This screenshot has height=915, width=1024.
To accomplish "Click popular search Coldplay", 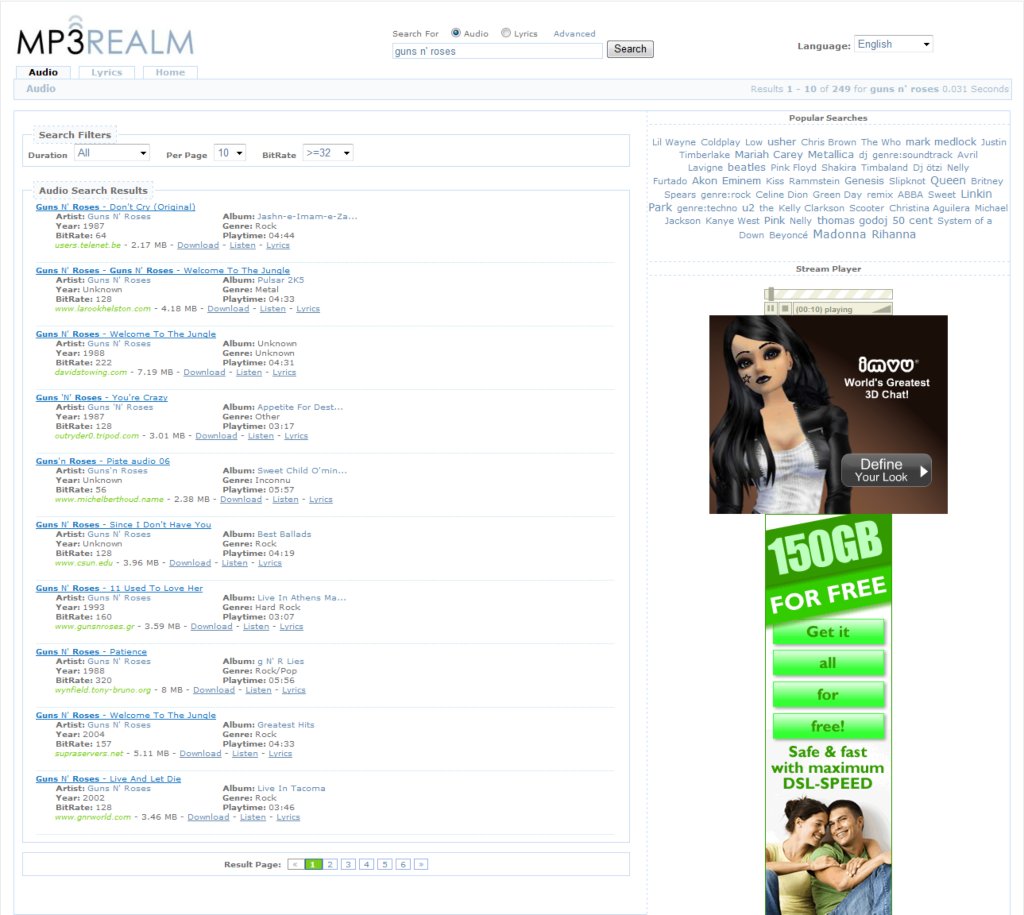I will pyautogui.click(x=720, y=142).
